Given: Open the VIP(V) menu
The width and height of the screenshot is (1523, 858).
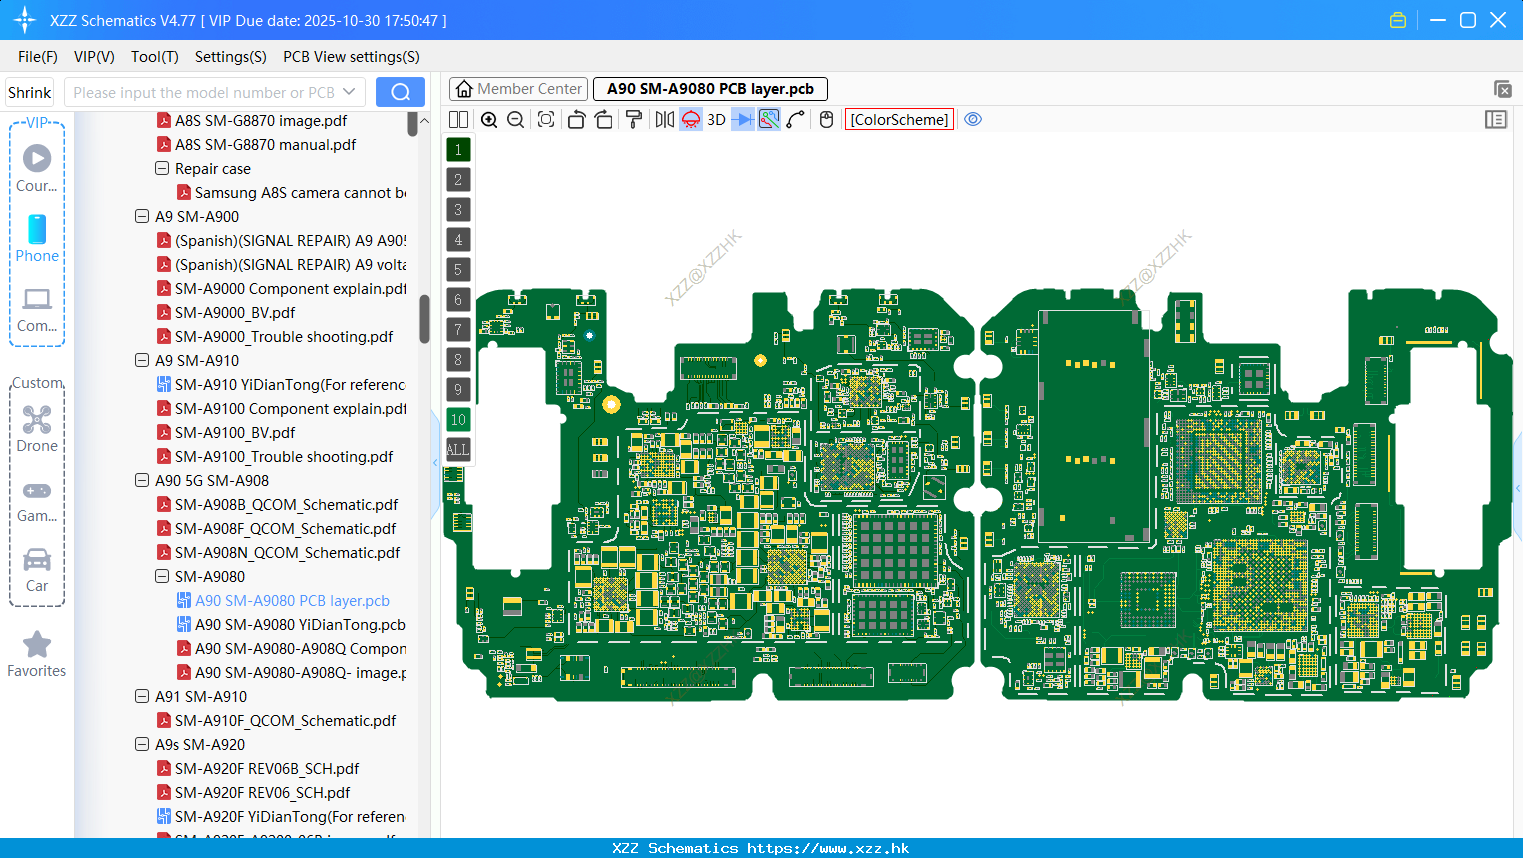Looking at the screenshot, I should [x=94, y=57].
